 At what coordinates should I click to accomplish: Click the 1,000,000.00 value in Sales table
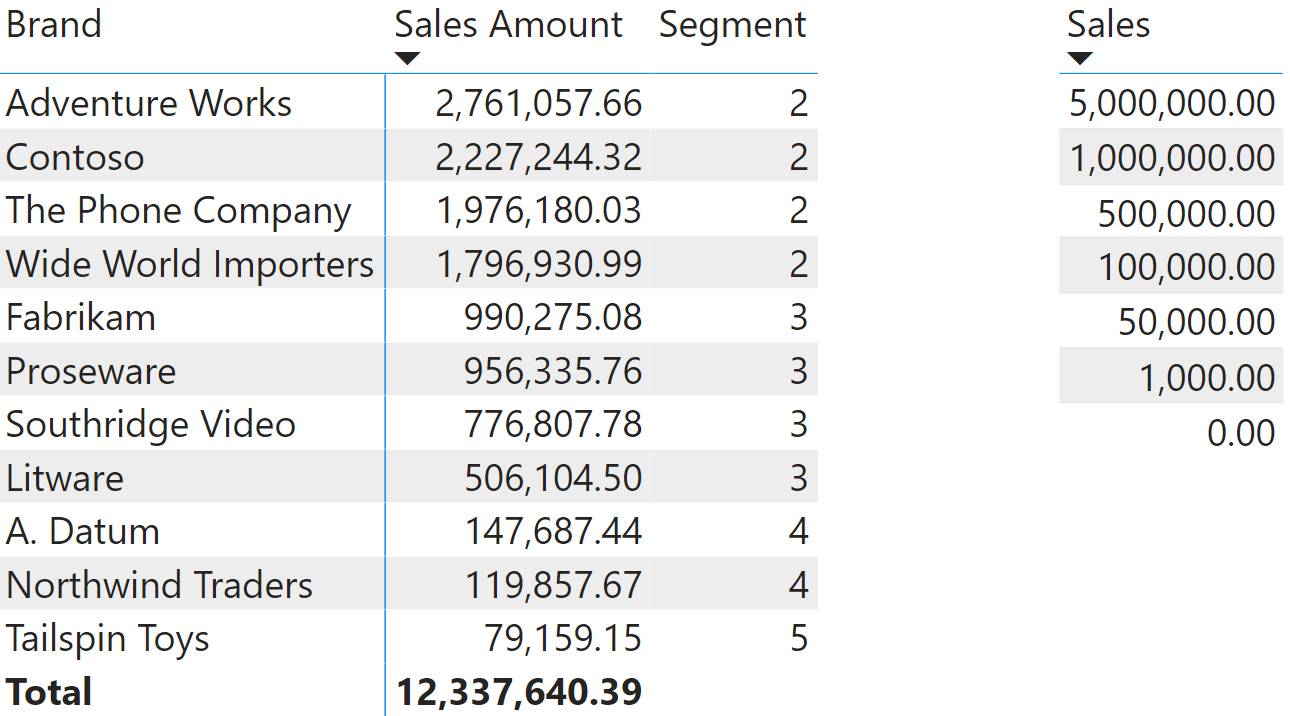point(1172,158)
